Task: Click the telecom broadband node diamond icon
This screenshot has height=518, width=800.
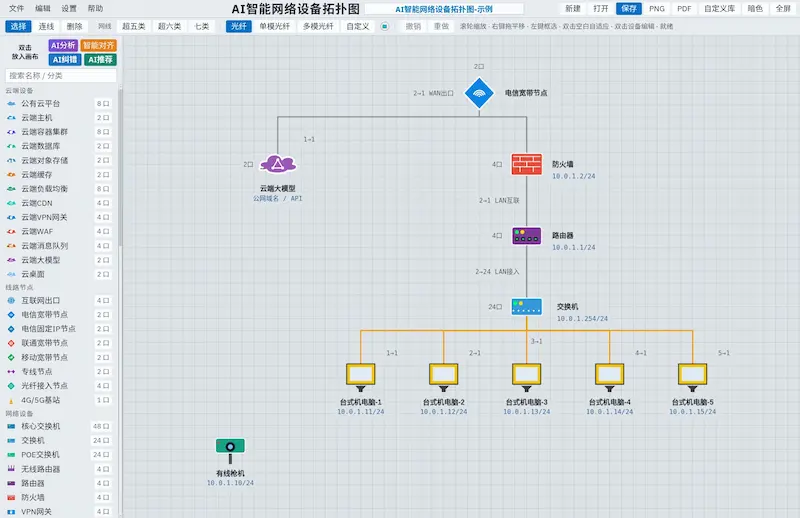Action: pos(479,93)
